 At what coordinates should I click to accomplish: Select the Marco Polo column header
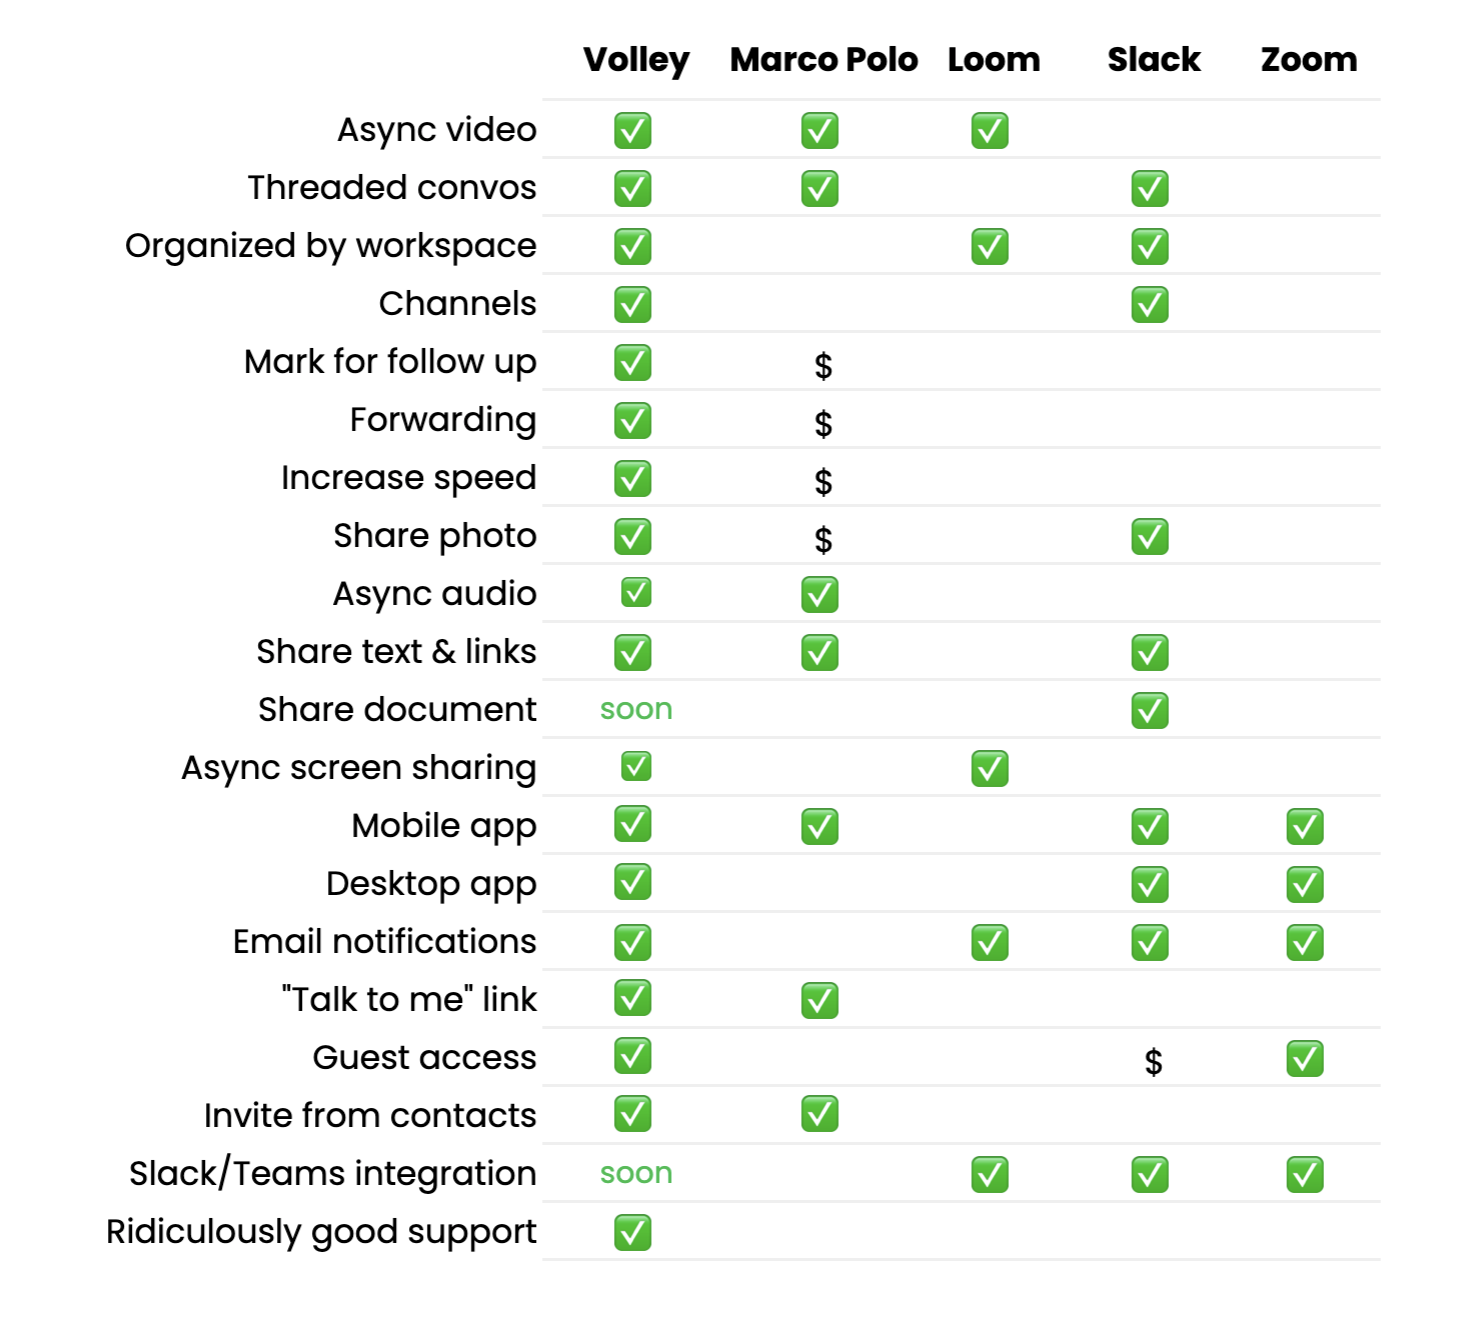pyautogui.click(x=824, y=59)
